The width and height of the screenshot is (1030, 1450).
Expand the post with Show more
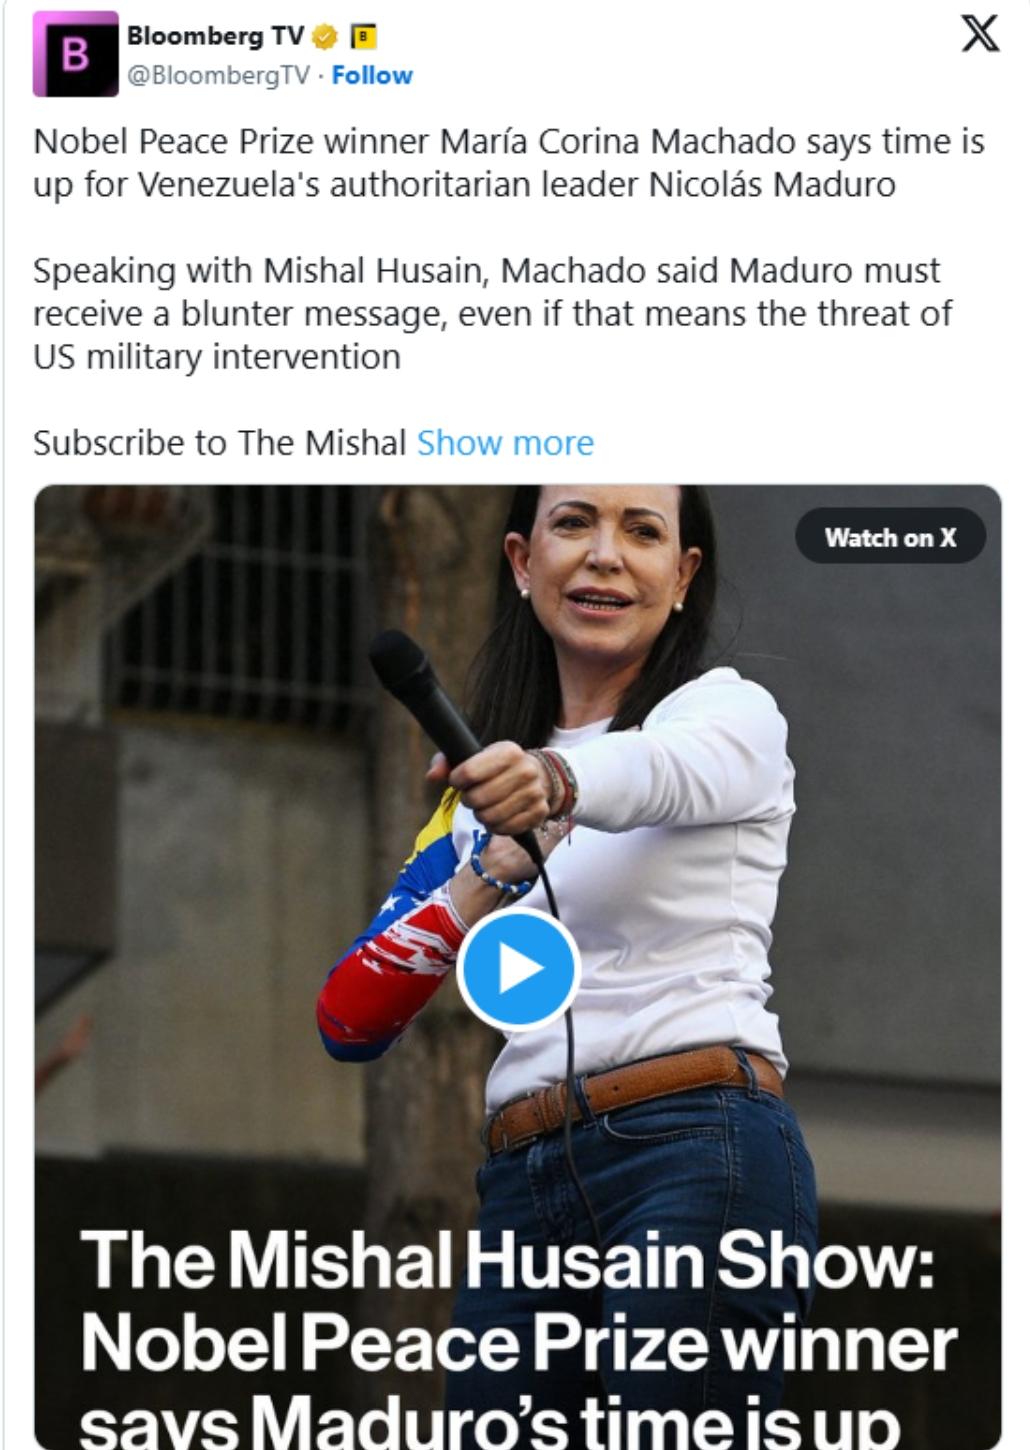(505, 443)
